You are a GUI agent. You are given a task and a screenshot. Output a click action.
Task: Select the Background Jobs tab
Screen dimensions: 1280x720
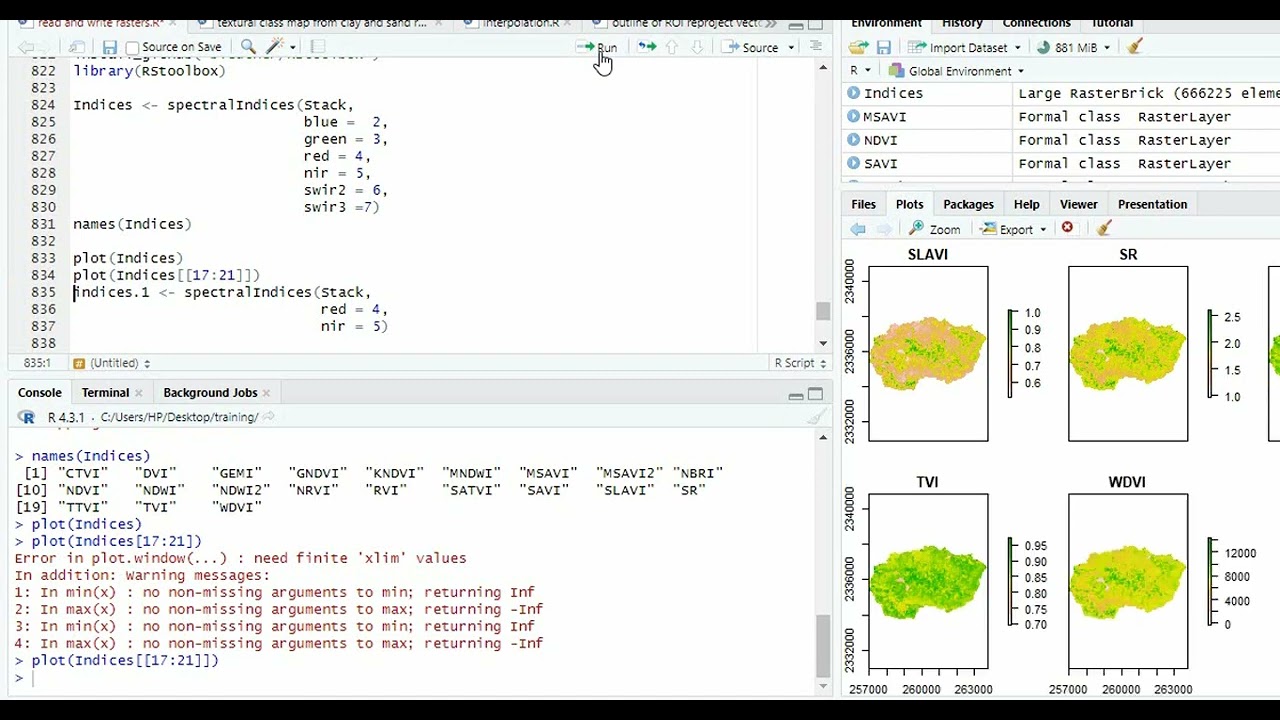pyautogui.click(x=210, y=393)
